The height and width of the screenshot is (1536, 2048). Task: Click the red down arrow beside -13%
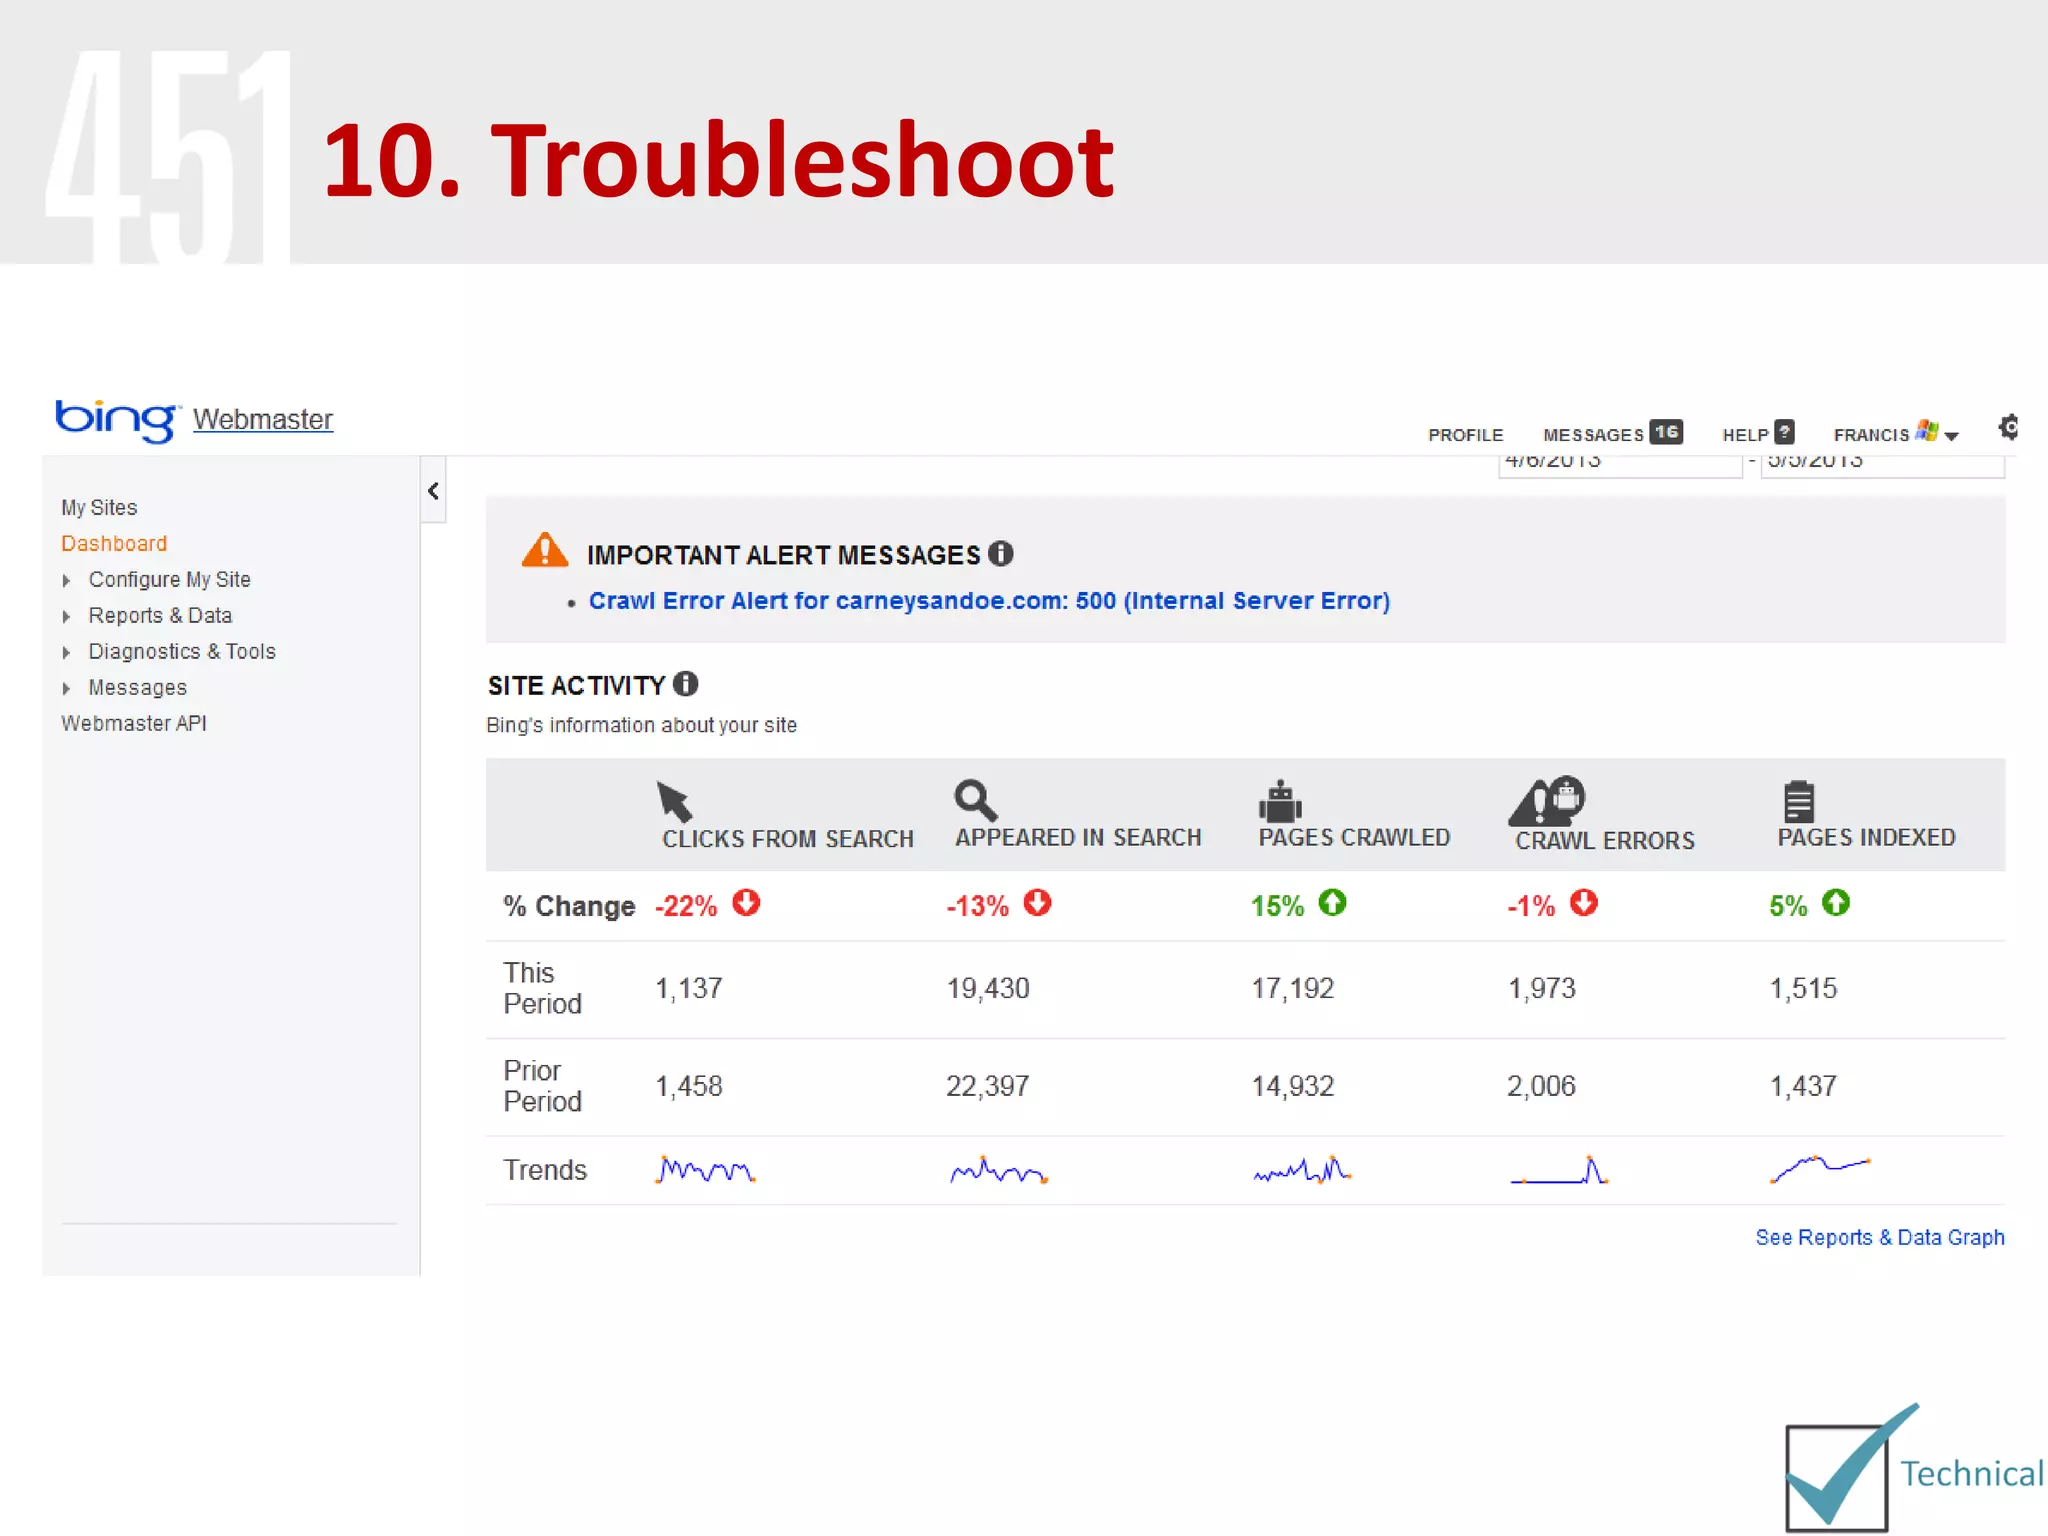[1037, 903]
